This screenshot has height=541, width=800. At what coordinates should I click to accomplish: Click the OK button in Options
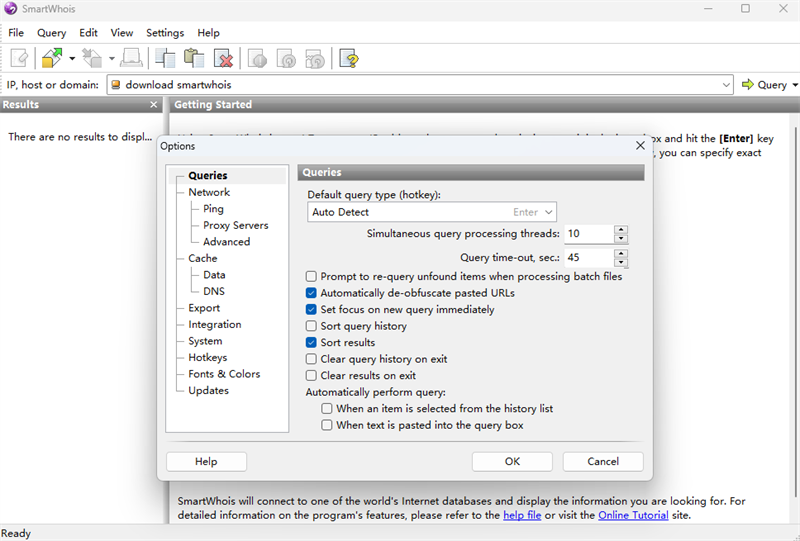point(512,462)
